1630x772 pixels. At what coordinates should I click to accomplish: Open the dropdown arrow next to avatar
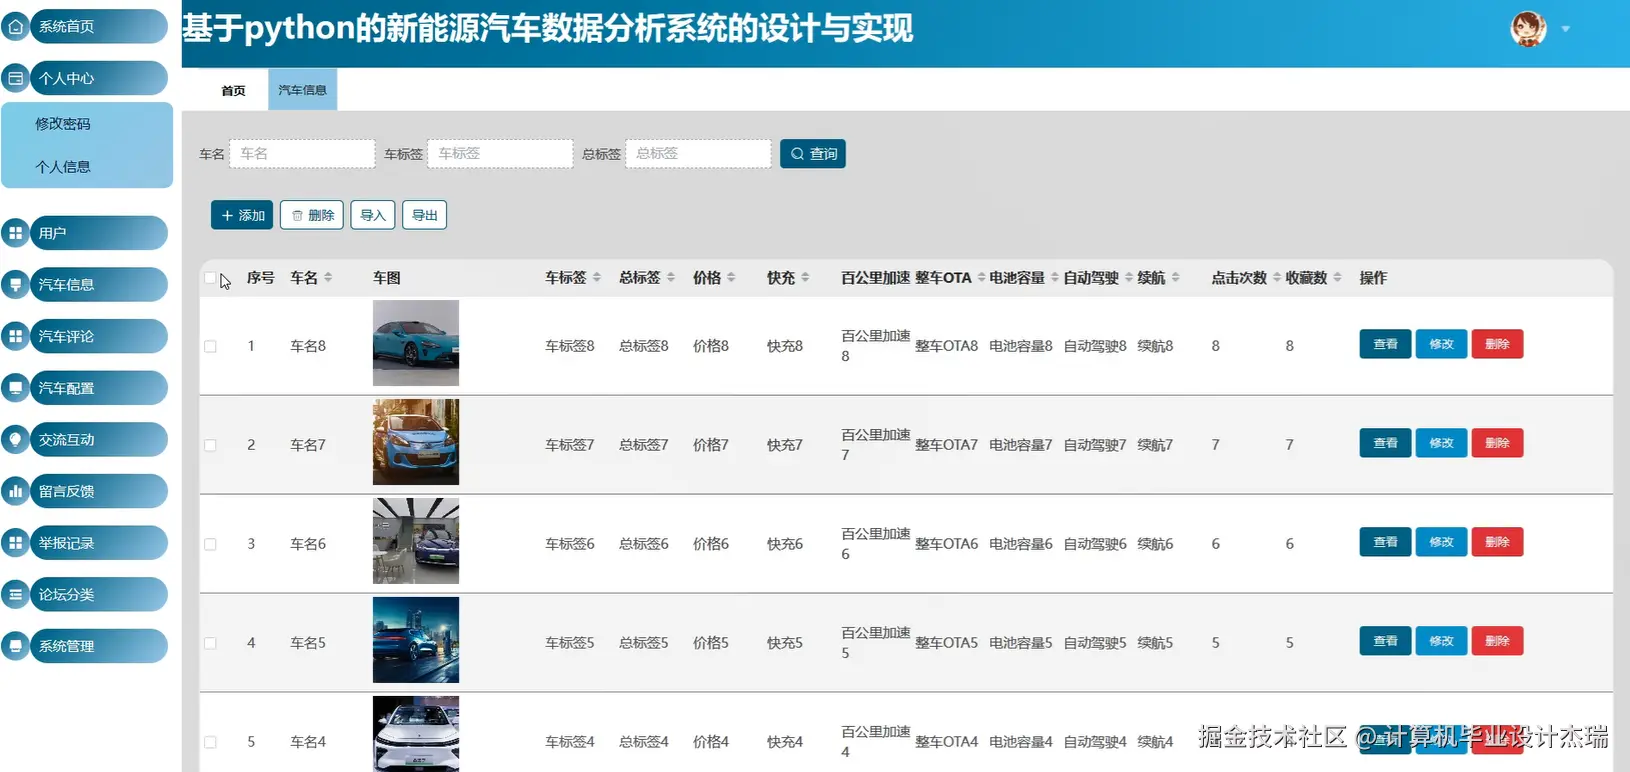tap(1566, 29)
